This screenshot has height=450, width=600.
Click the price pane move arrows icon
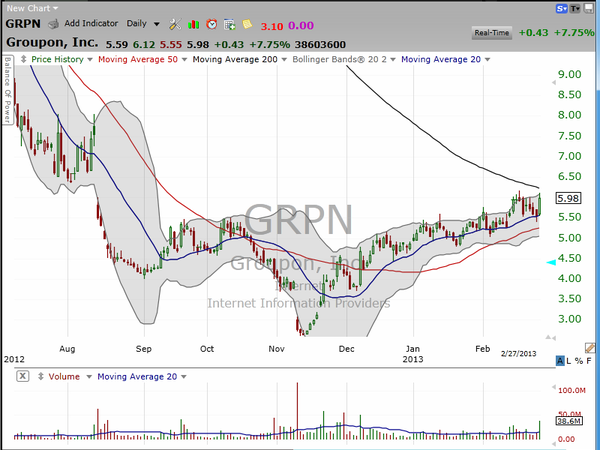click(x=23, y=59)
